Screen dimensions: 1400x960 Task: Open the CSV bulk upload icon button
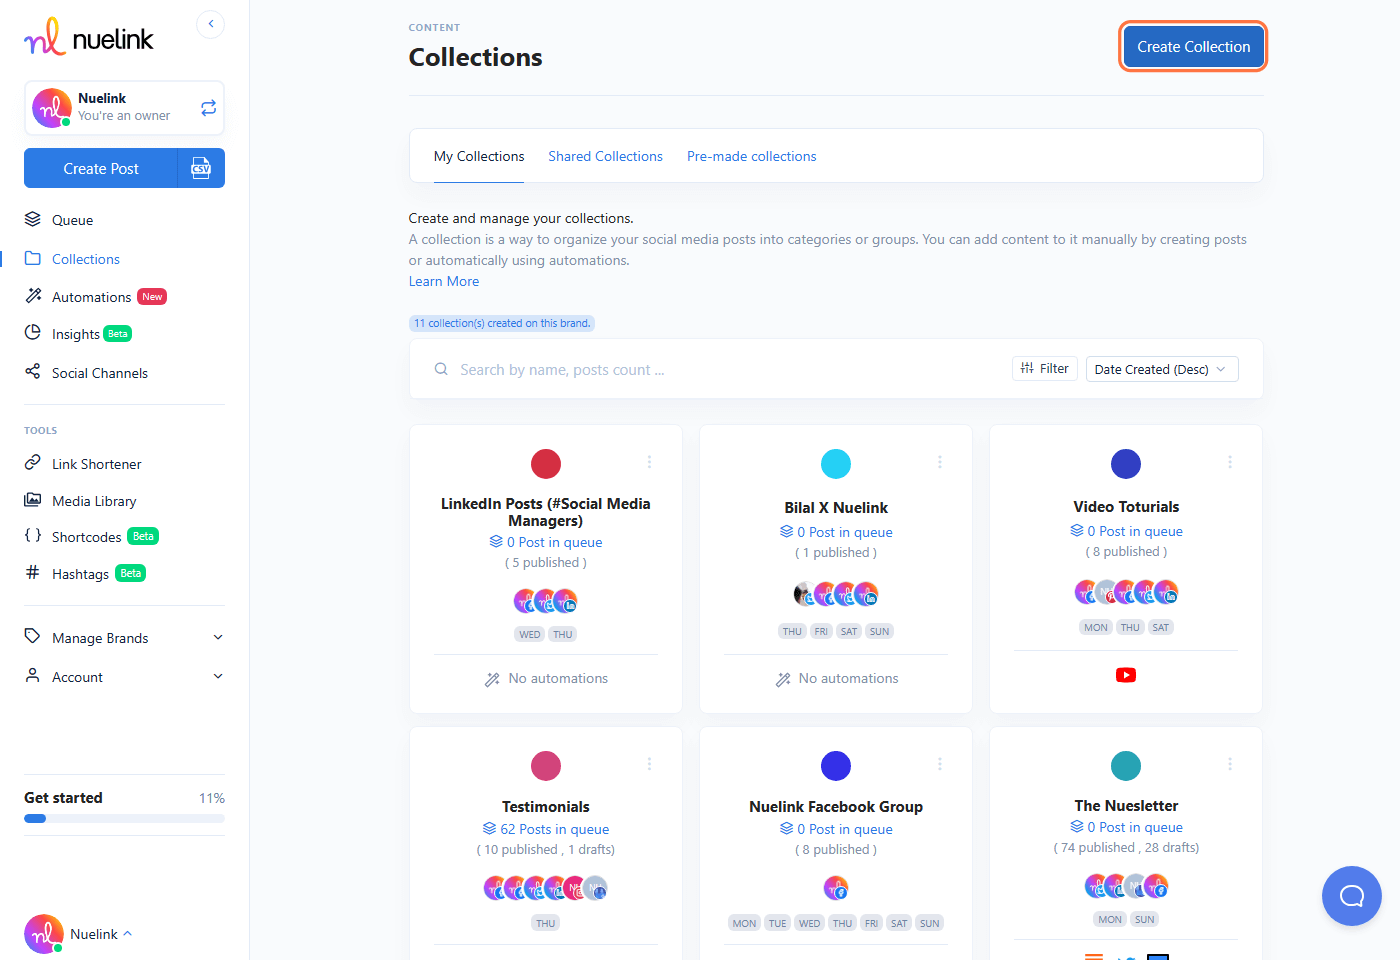coord(201,168)
